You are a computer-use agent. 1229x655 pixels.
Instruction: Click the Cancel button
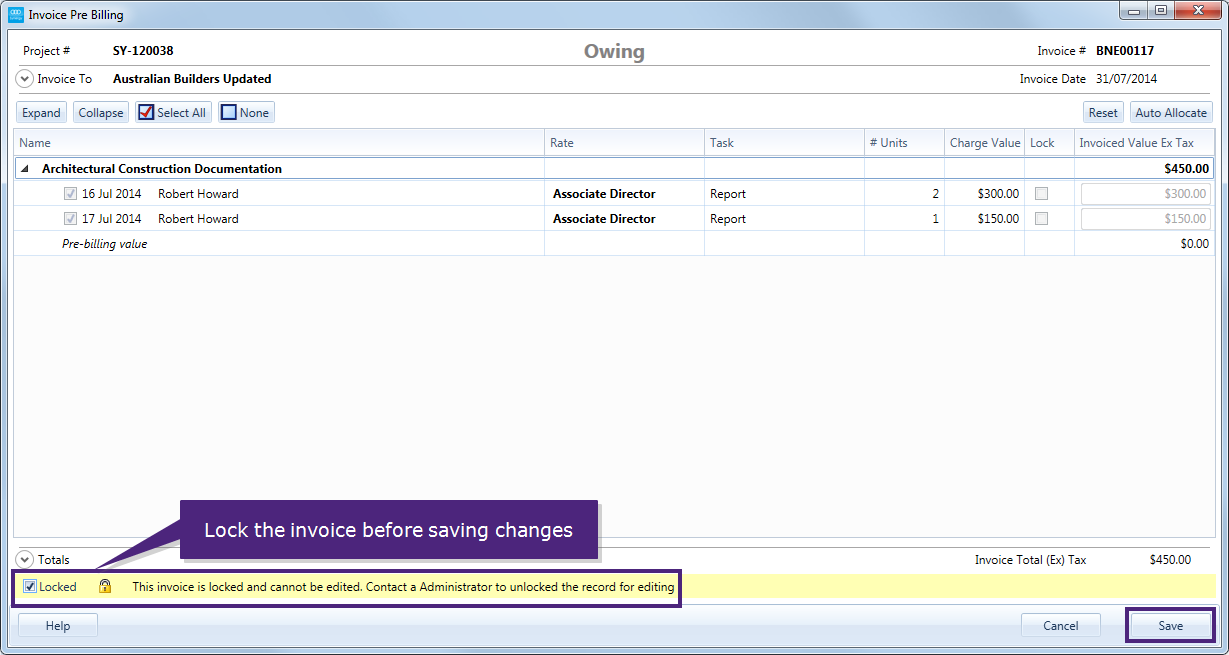pyautogui.click(x=1060, y=626)
